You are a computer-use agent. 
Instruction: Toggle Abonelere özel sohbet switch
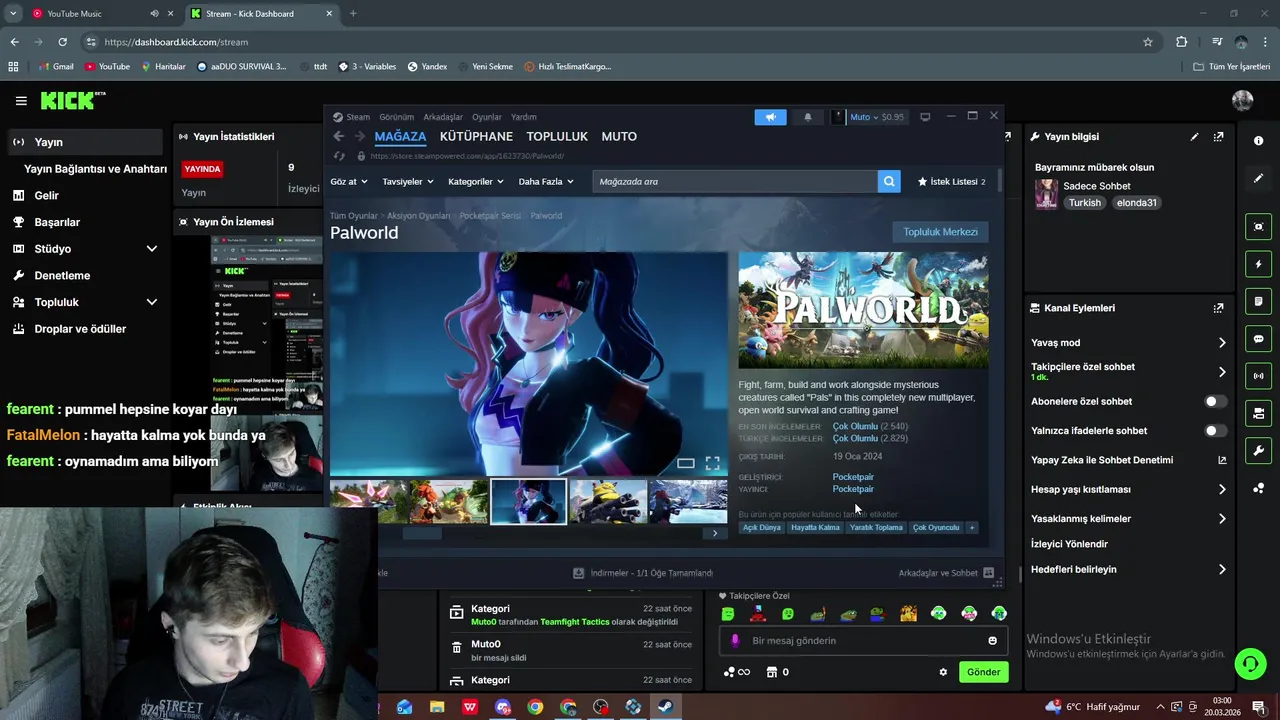tap(1215, 401)
